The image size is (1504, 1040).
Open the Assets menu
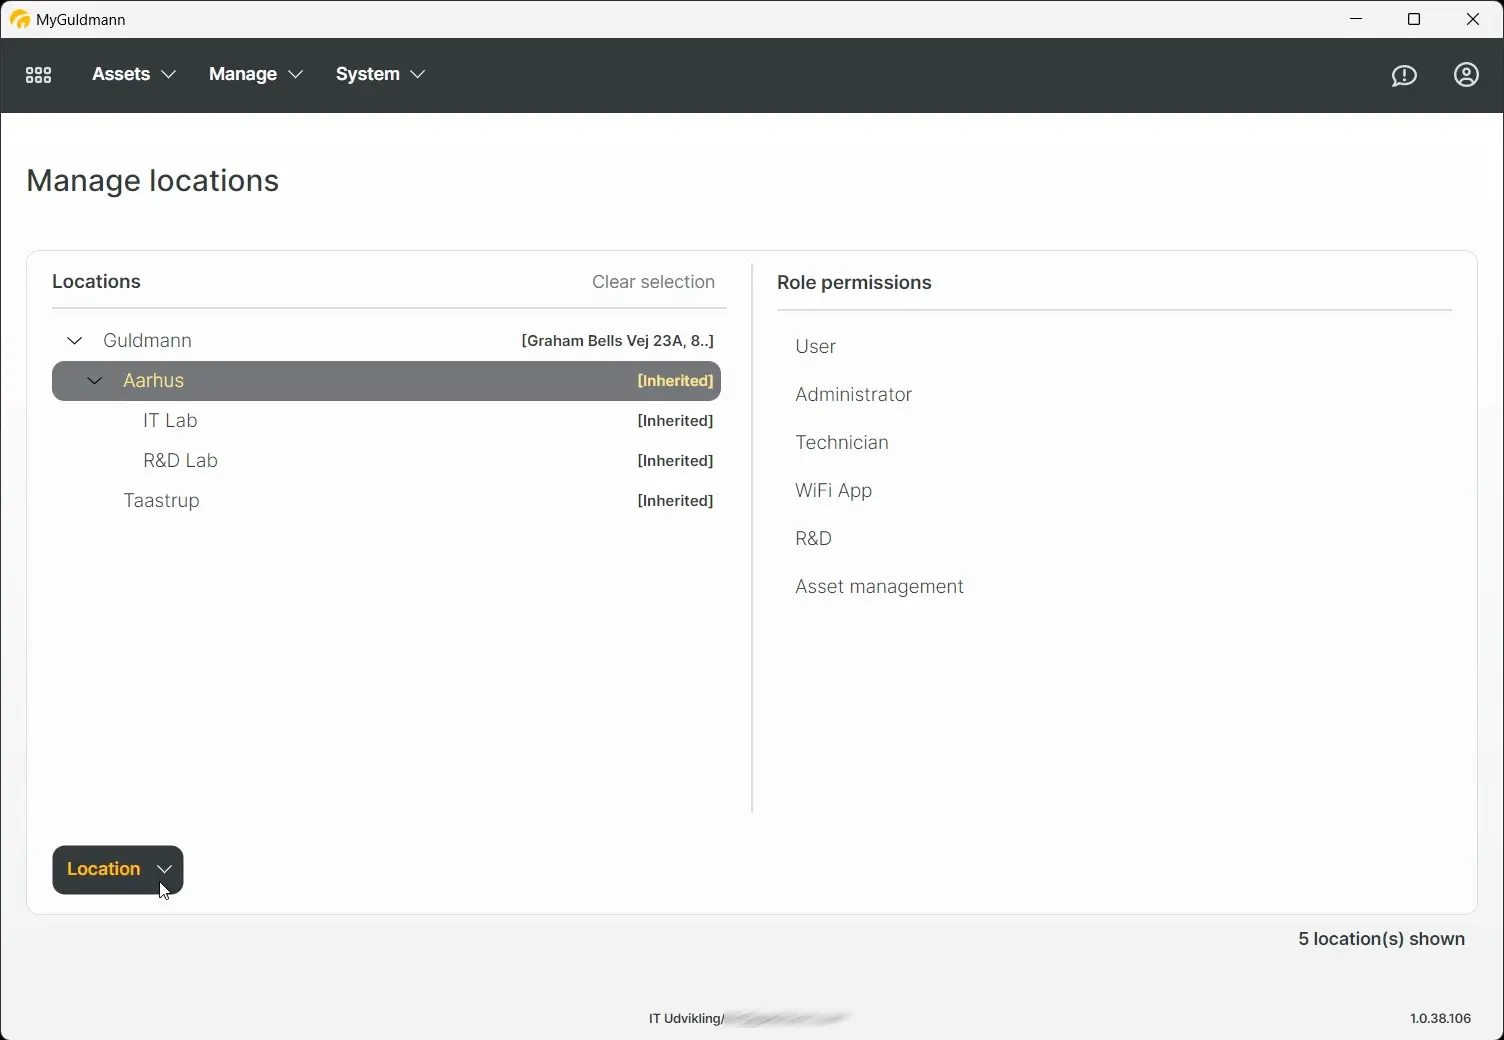pos(132,74)
